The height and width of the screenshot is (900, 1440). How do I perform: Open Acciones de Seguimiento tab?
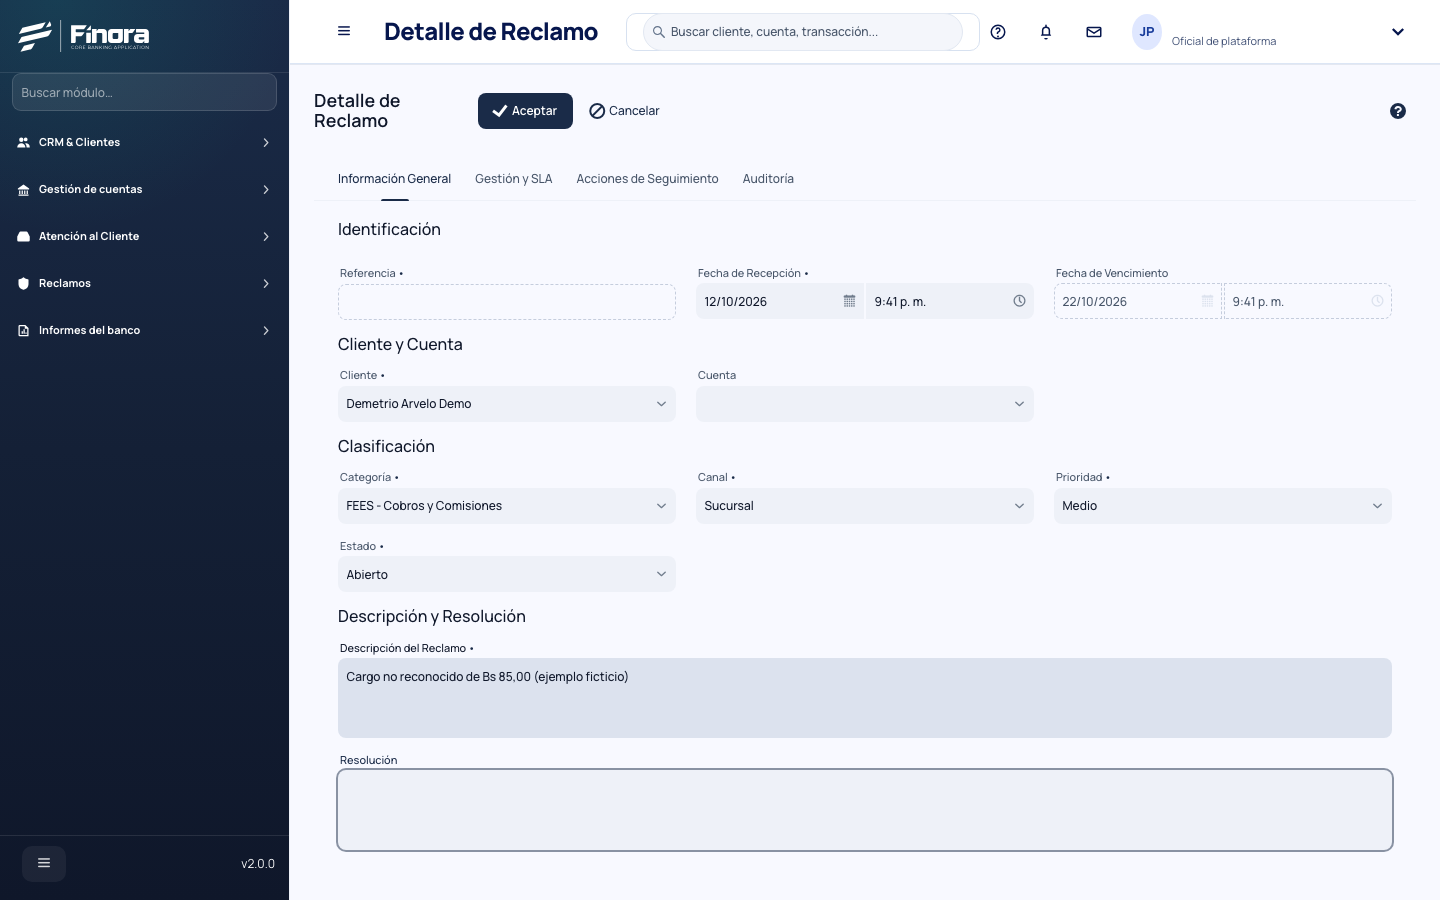647,179
